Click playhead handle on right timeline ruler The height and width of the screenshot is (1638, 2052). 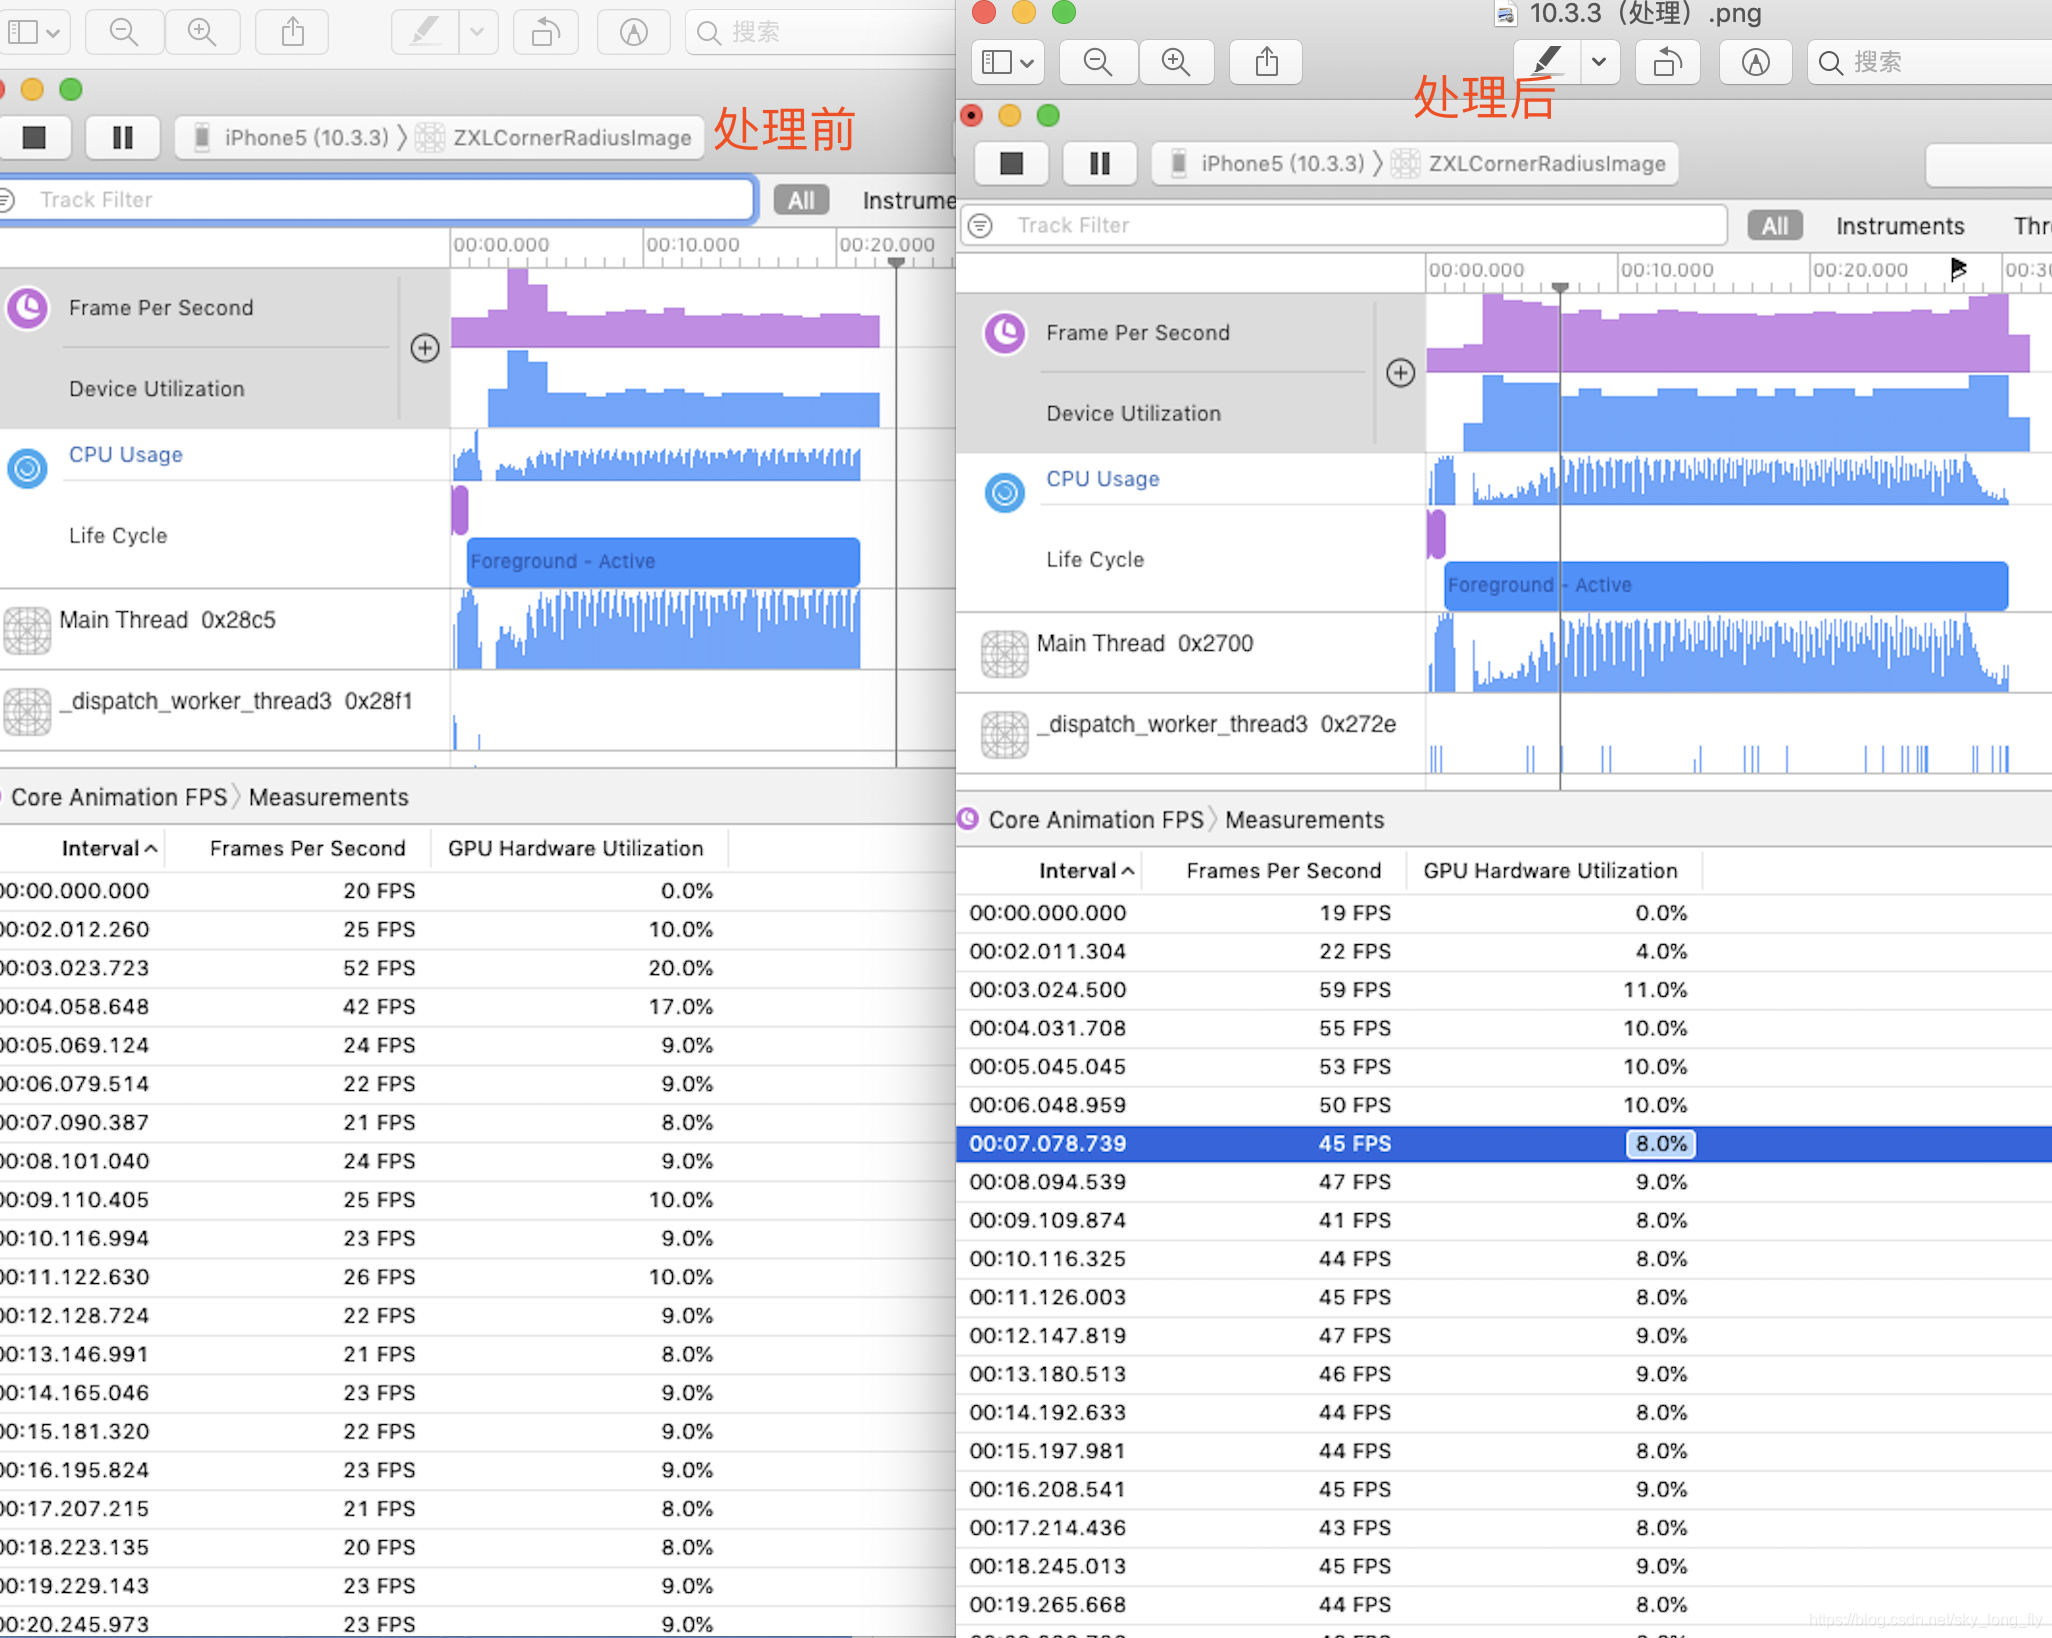(1560, 288)
